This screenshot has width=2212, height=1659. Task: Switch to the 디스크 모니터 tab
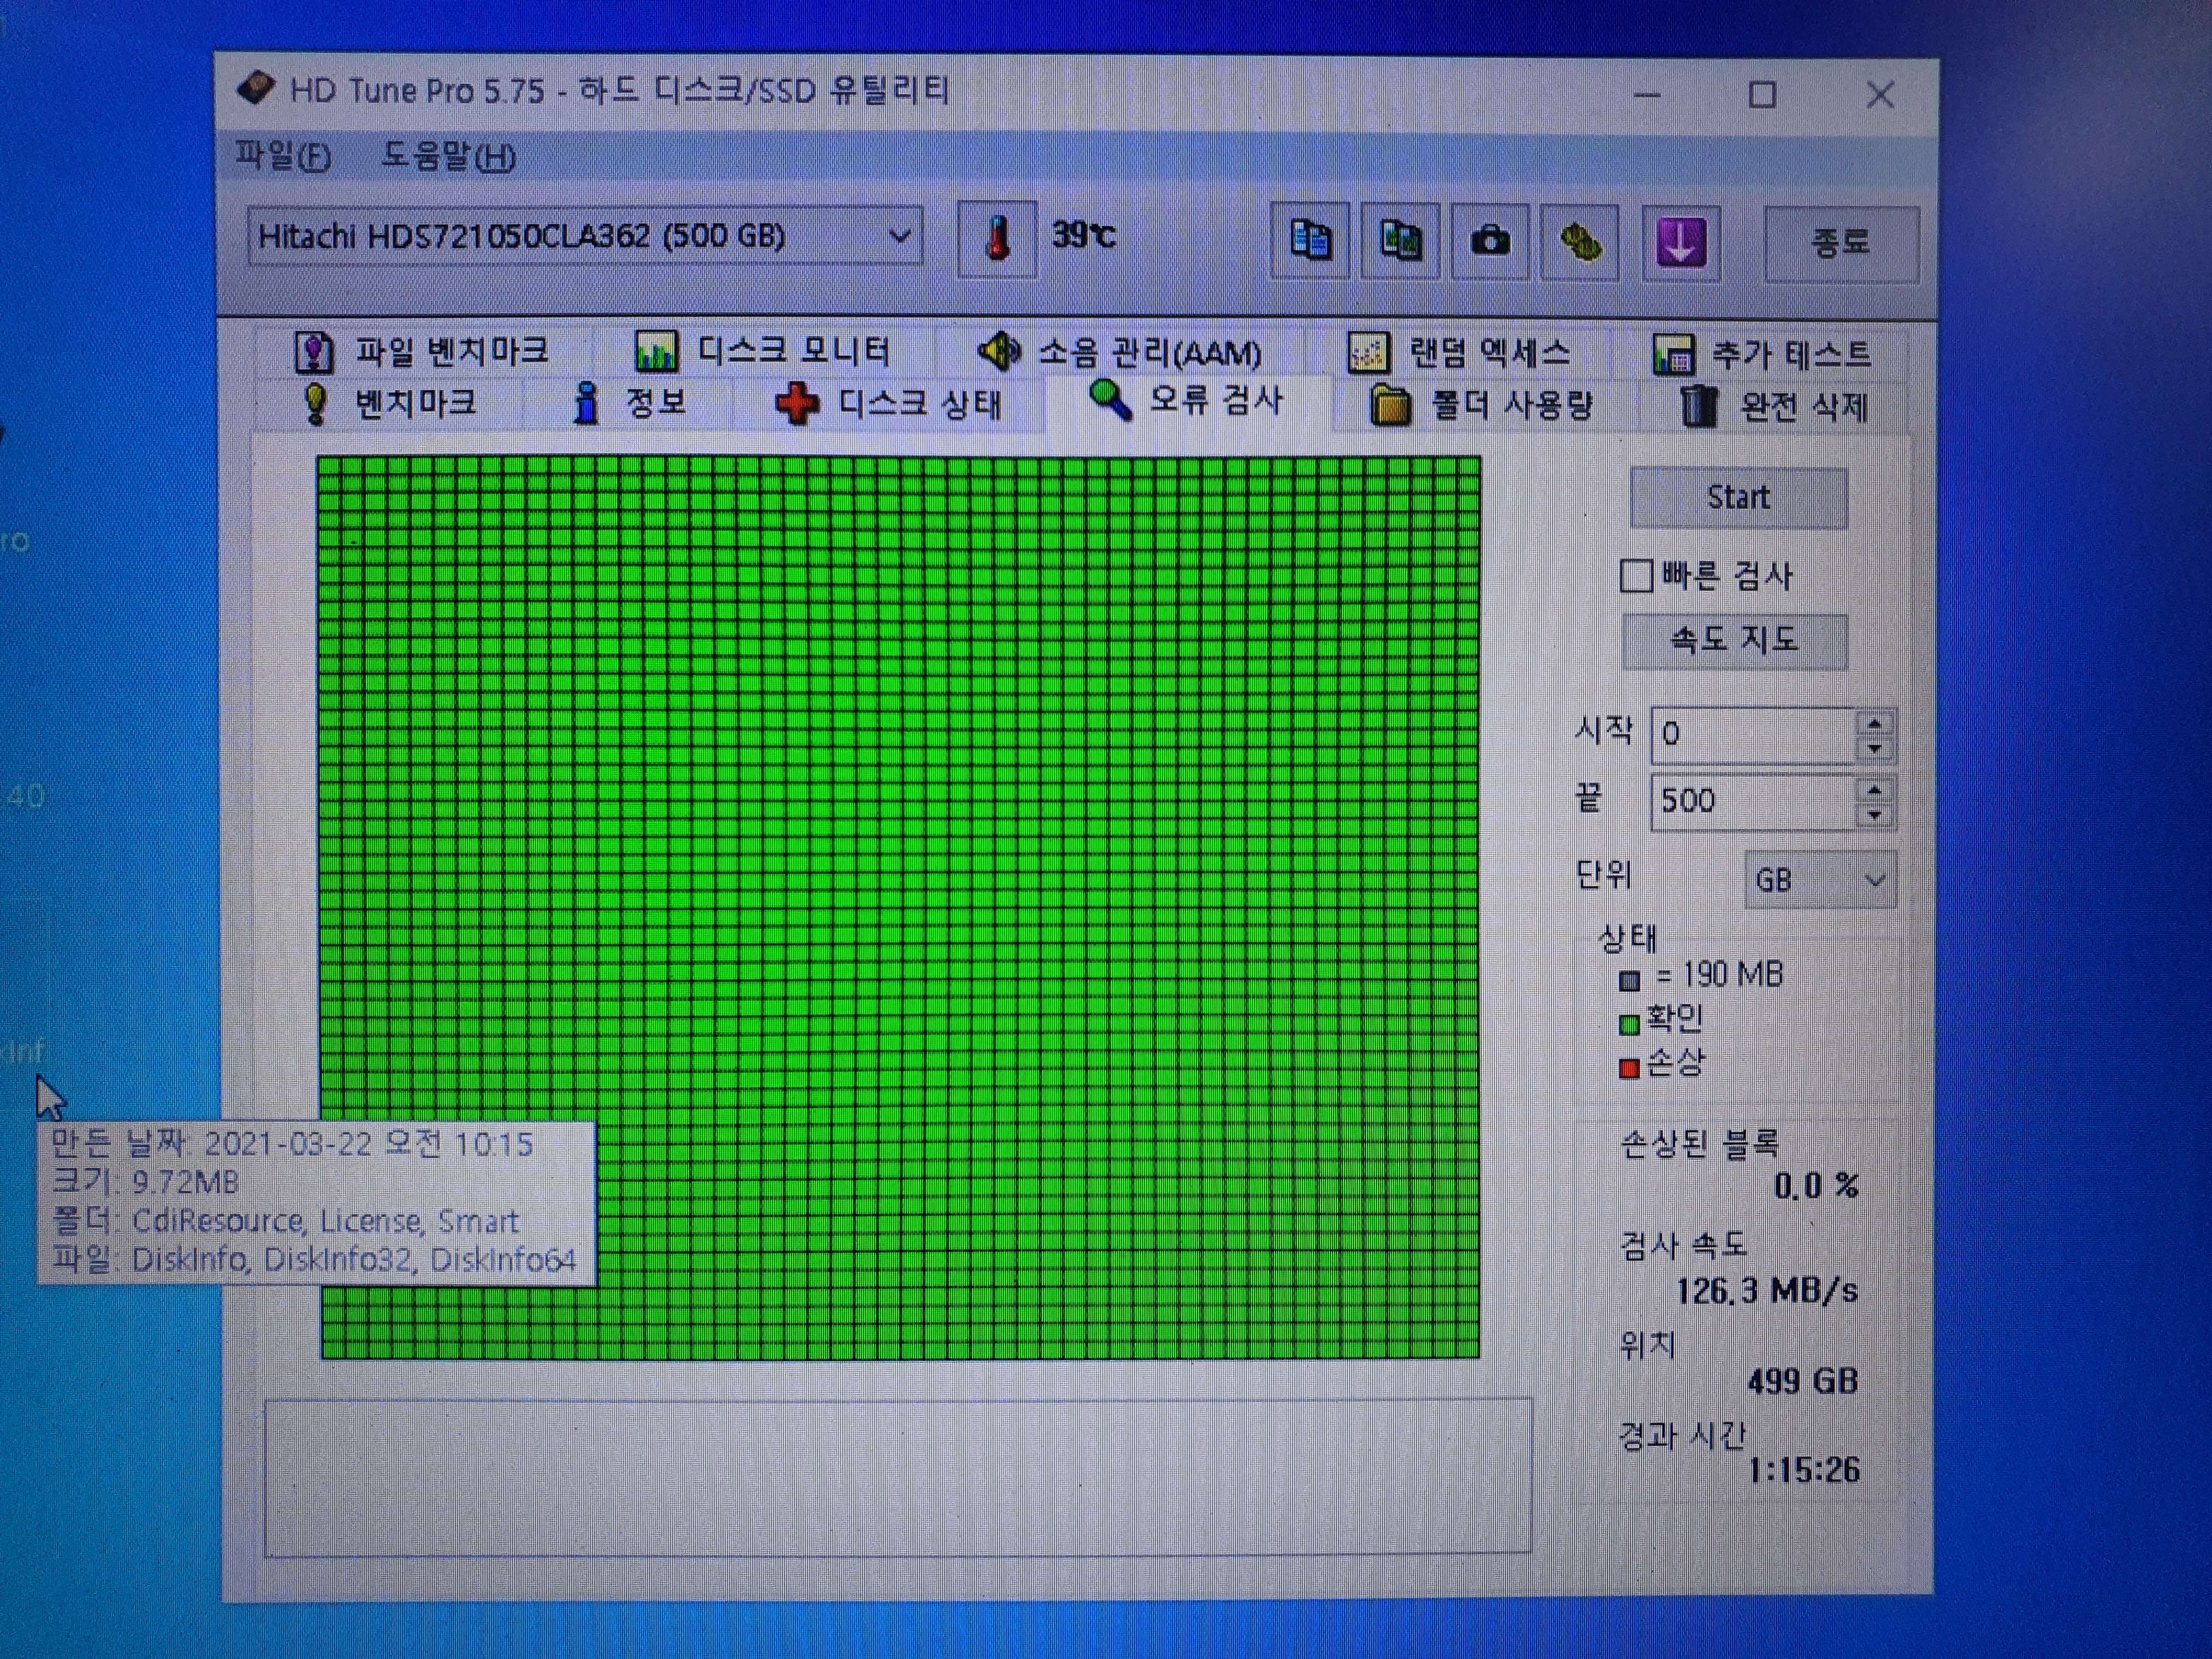tap(763, 351)
